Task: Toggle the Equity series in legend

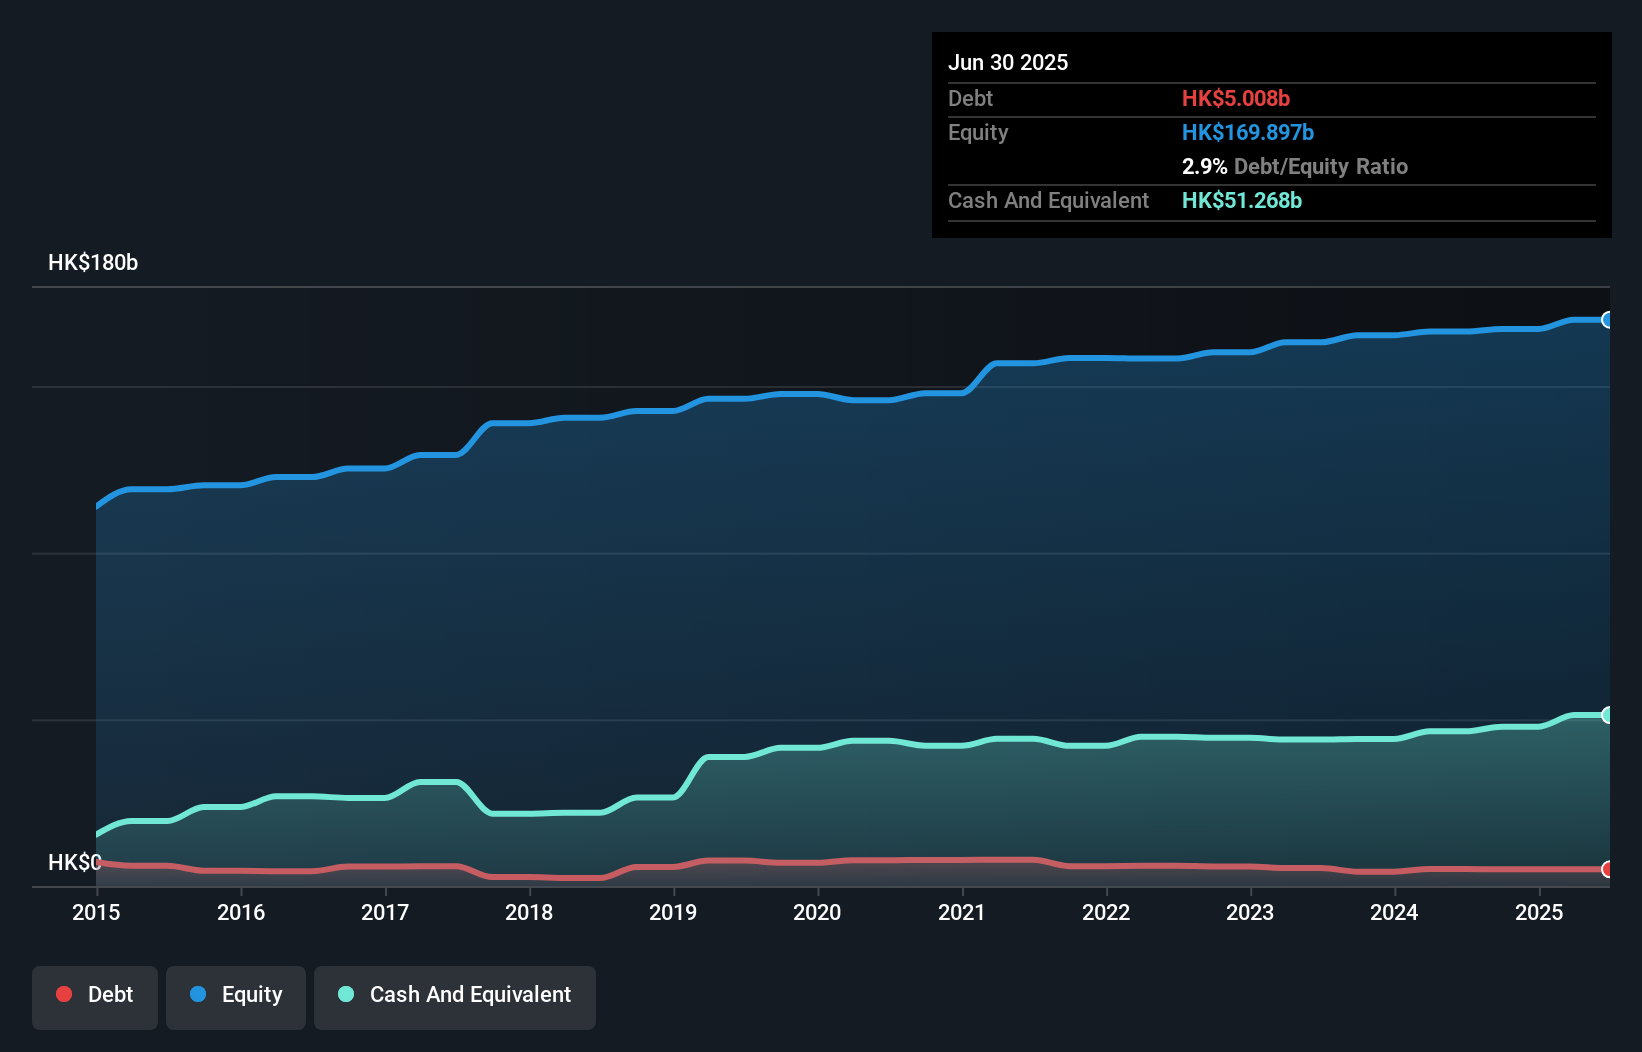Action: point(236,995)
